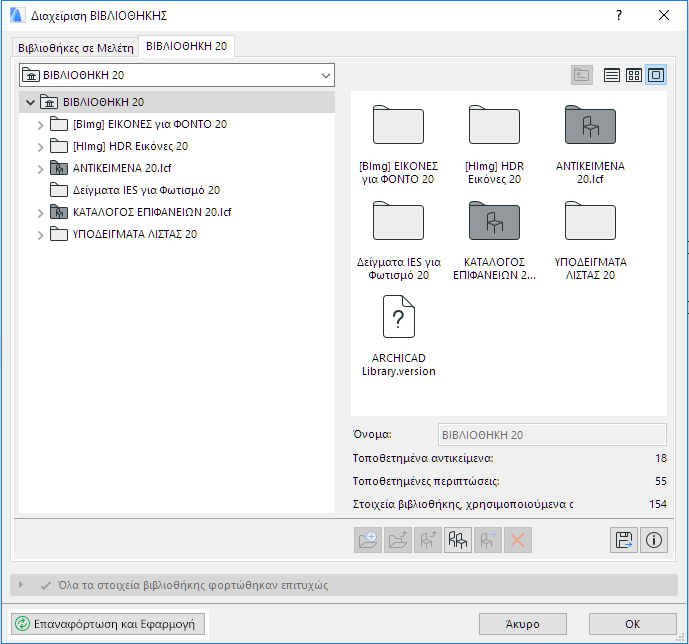This screenshot has width=689, height=644.
Task: Select large preview view icon
Action: pyautogui.click(x=656, y=75)
